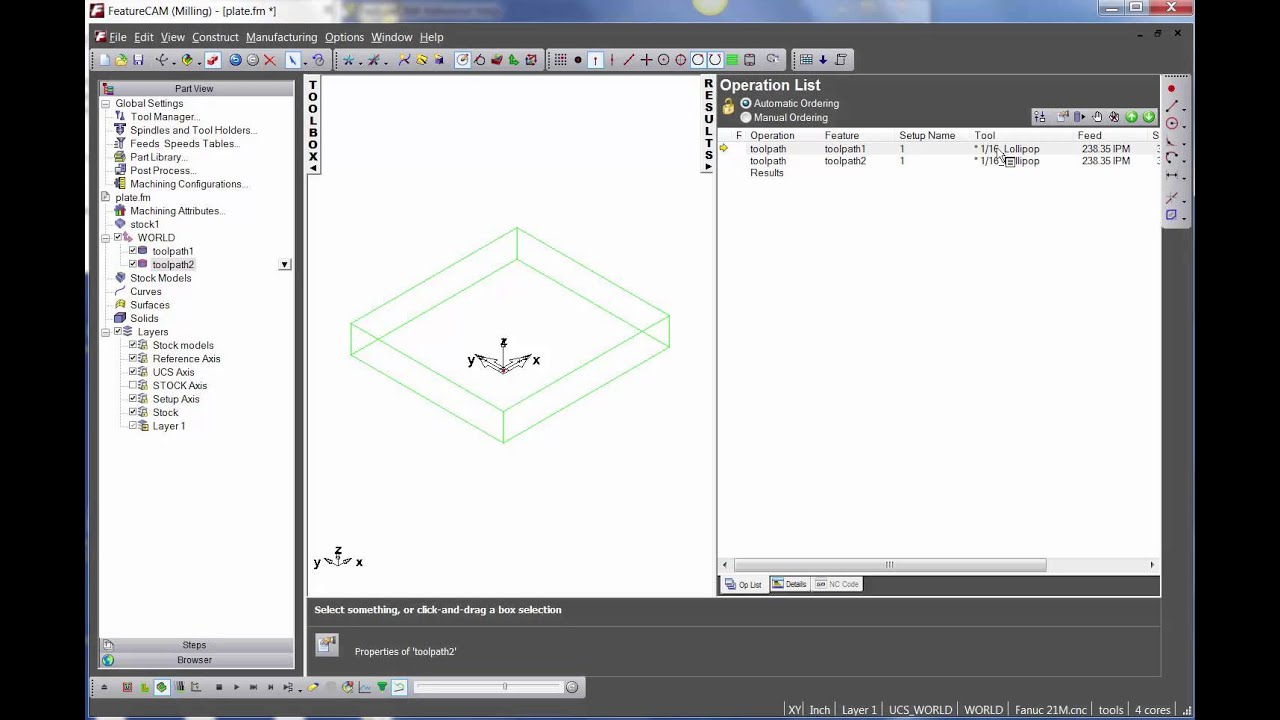Click the blue Undo circle arrow icon
Viewport: 1280px width, 720px height.
pyautogui.click(x=235, y=60)
